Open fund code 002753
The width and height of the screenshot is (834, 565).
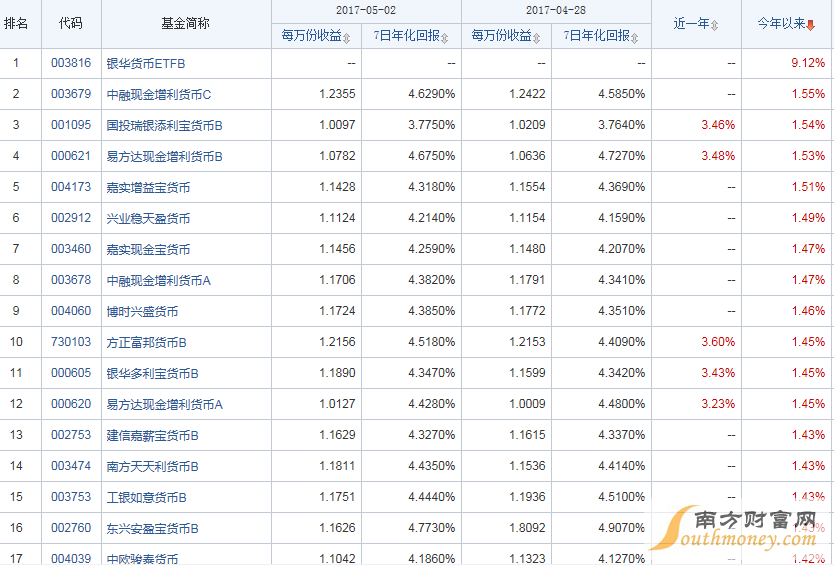(71, 434)
